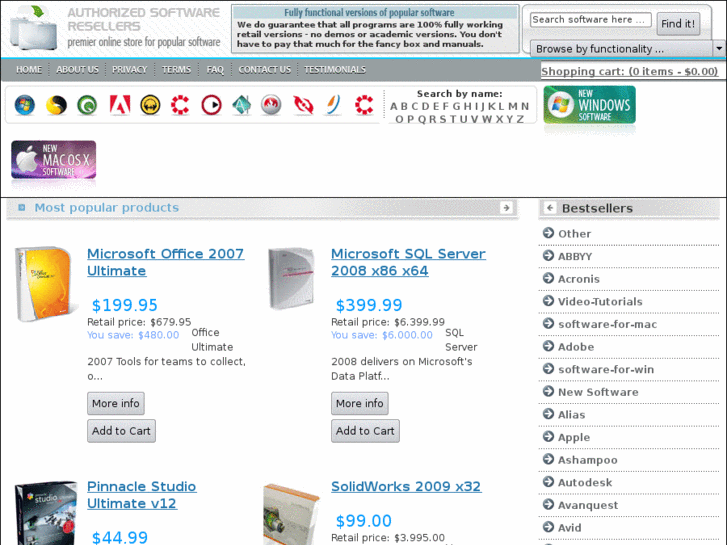727x545 pixels.
Task: Click the arrow icon beside Video-Tutorials
Action: (x=548, y=301)
